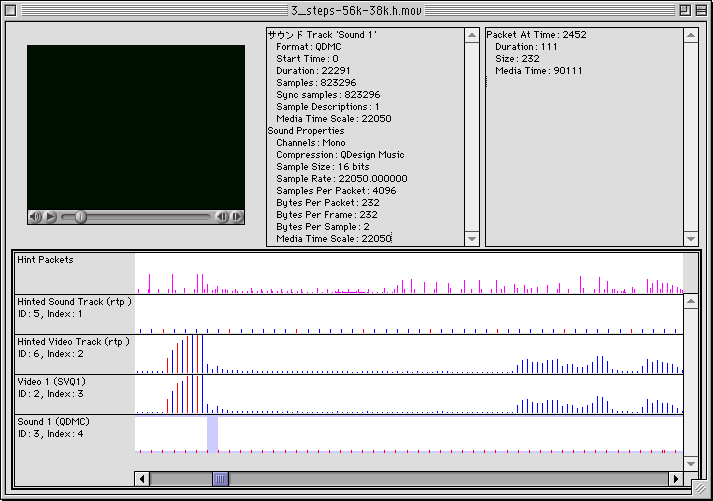713x501 pixels.
Task: Click 'Compression: QDesign Music' line
Action: pos(340,155)
